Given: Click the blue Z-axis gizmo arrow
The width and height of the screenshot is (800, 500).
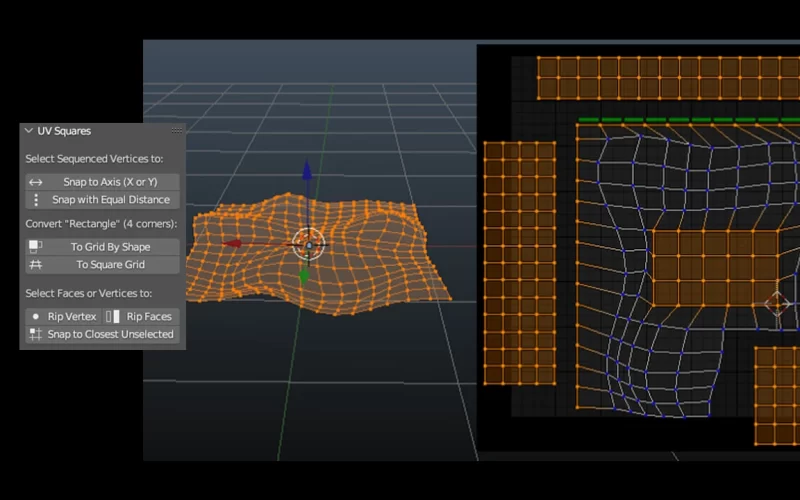Looking at the screenshot, I should point(307,172).
